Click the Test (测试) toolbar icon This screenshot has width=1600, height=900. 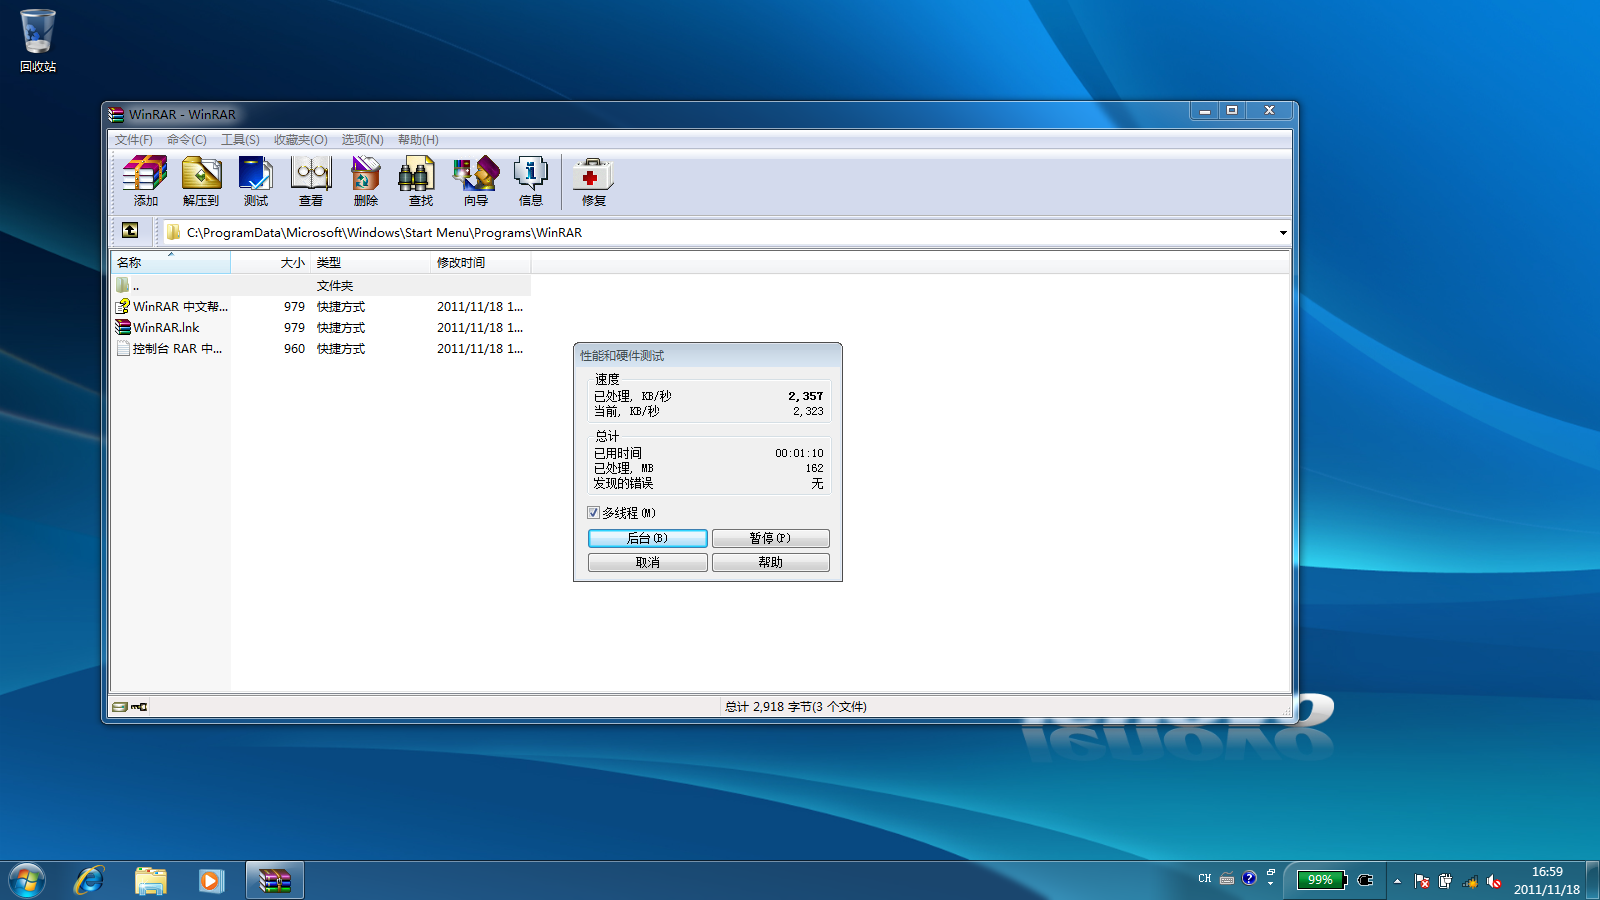point(256,181)
